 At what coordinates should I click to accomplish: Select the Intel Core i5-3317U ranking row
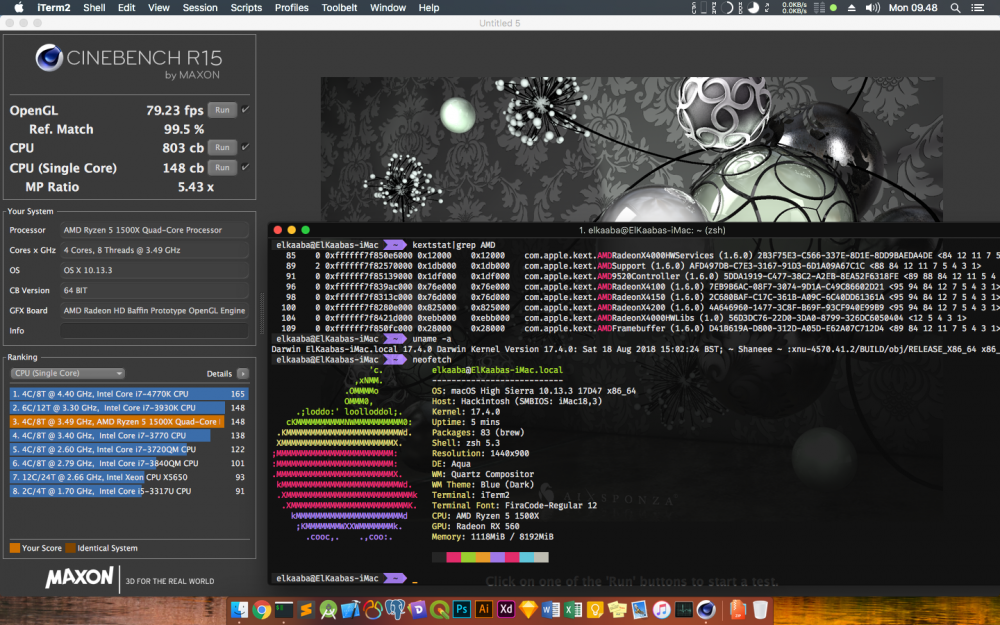pos(129,491)
